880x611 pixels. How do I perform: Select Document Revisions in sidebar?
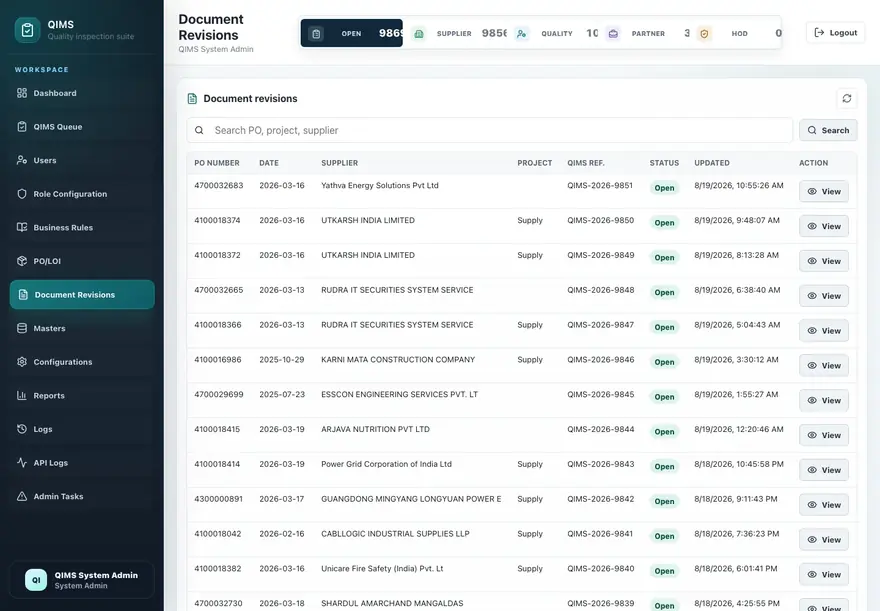(x=82, y=295)
